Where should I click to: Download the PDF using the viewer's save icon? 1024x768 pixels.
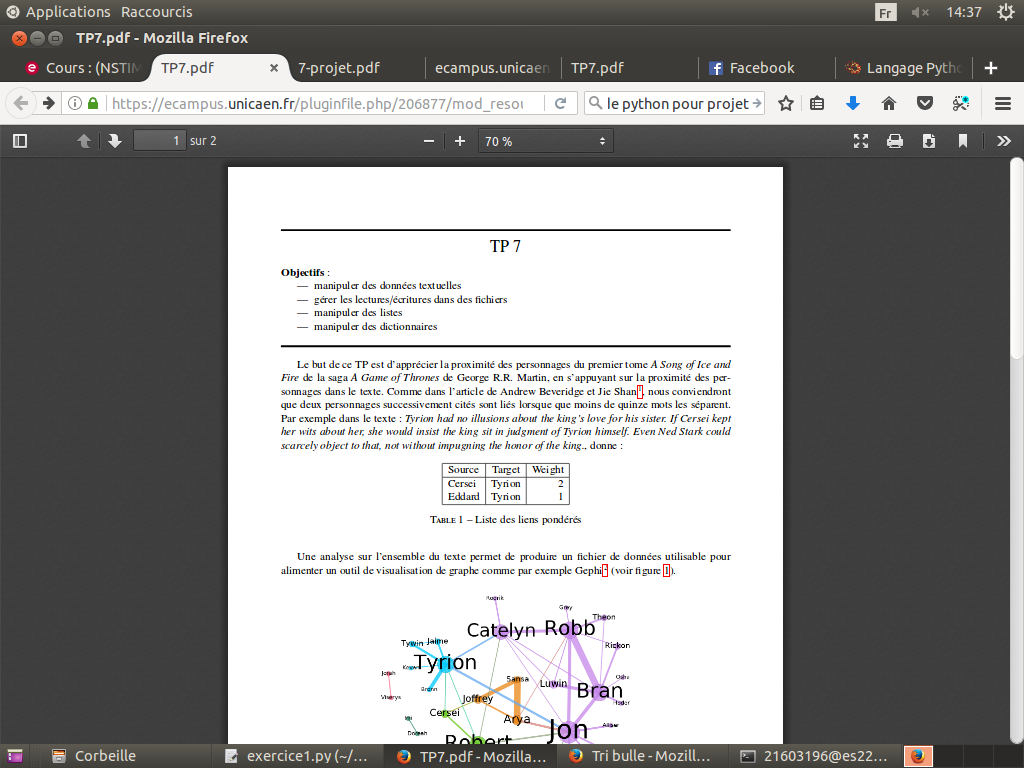coord(927,141)
